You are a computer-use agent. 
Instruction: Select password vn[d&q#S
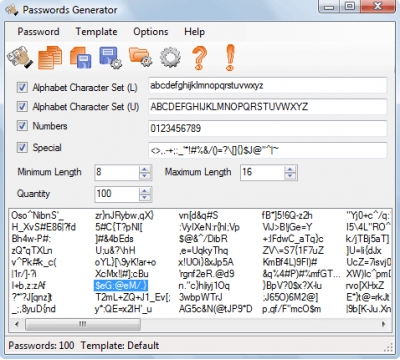pos(198,216)
